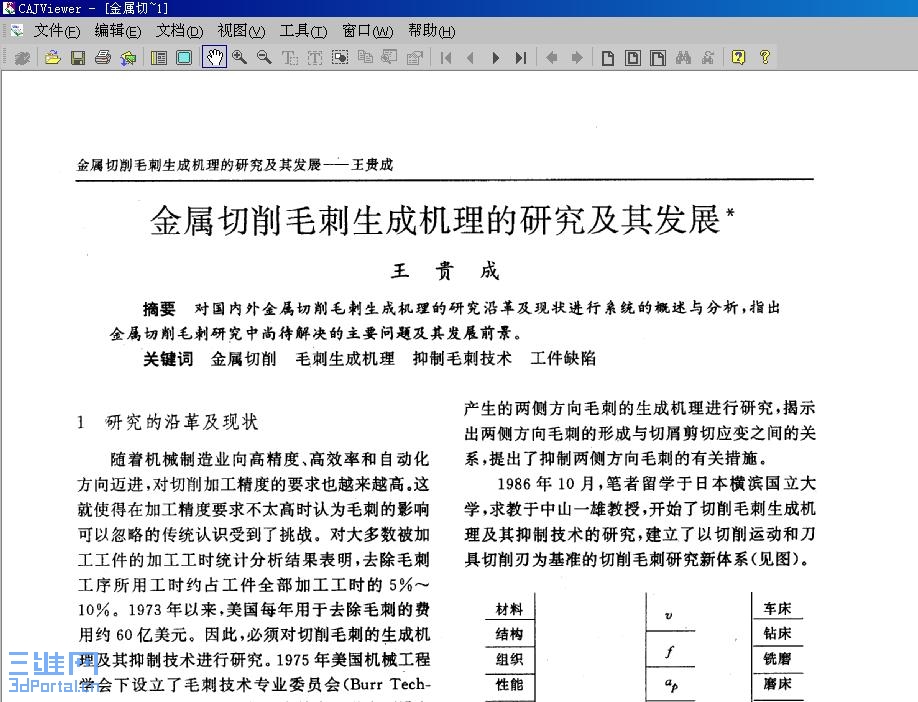Viewport: 918px width, 702px height.
Task: Open the 窗口(W) menu
Action: [x=368, y=31]
